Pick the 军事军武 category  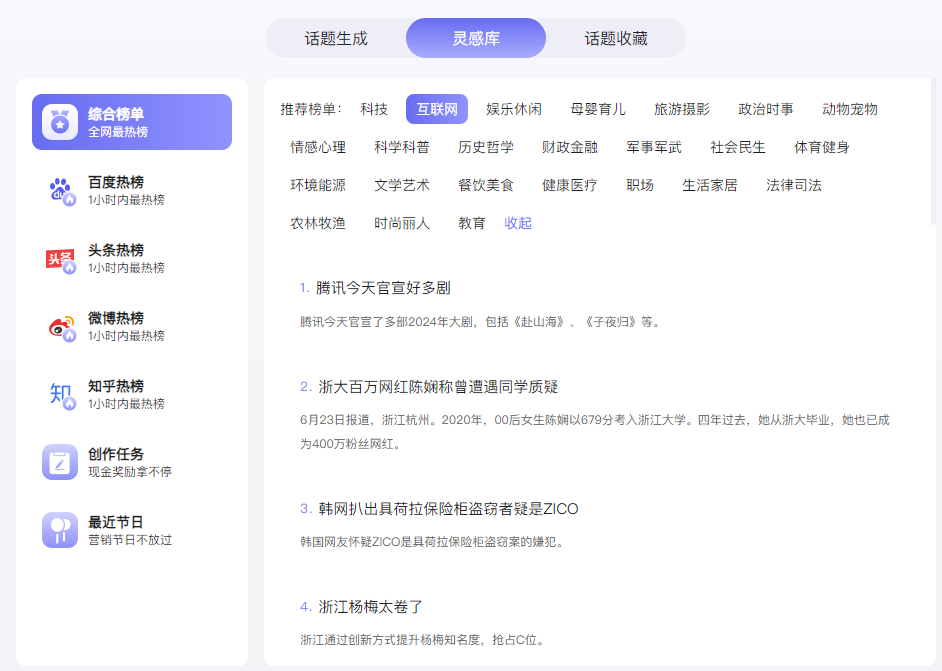pos(654,147)
